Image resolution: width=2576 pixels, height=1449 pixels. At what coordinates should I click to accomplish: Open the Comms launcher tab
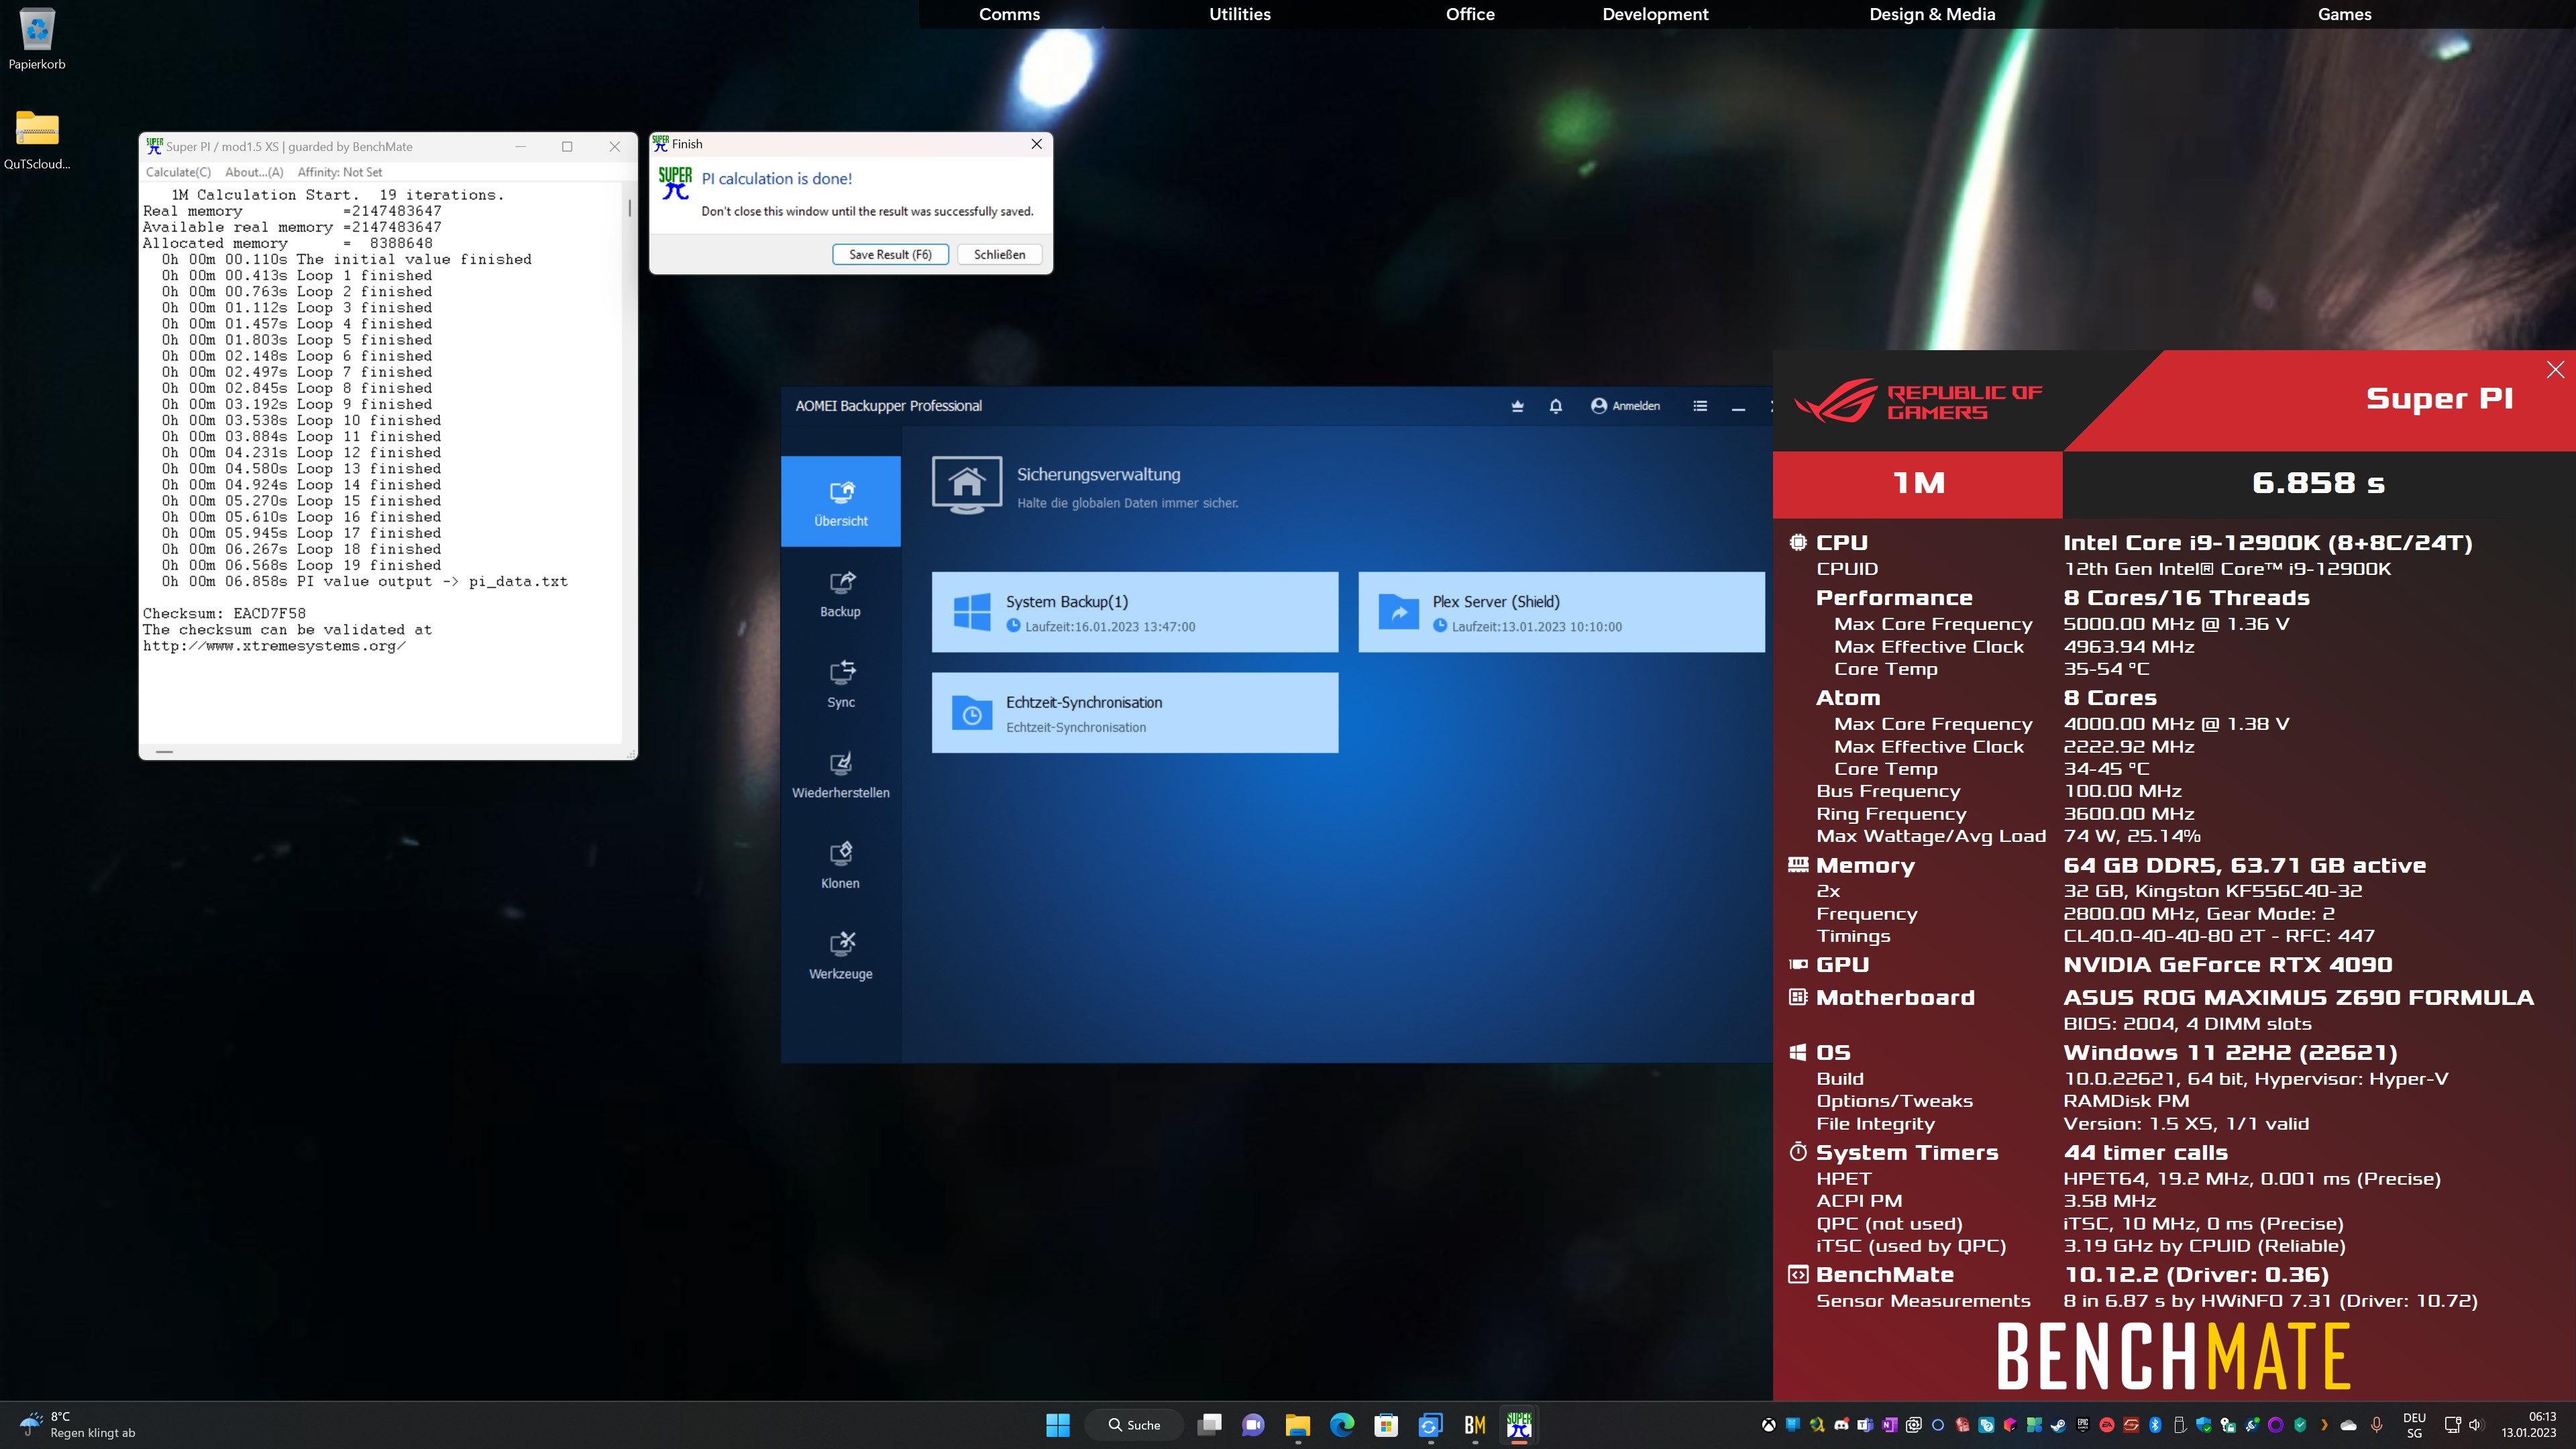[1009, 14]
